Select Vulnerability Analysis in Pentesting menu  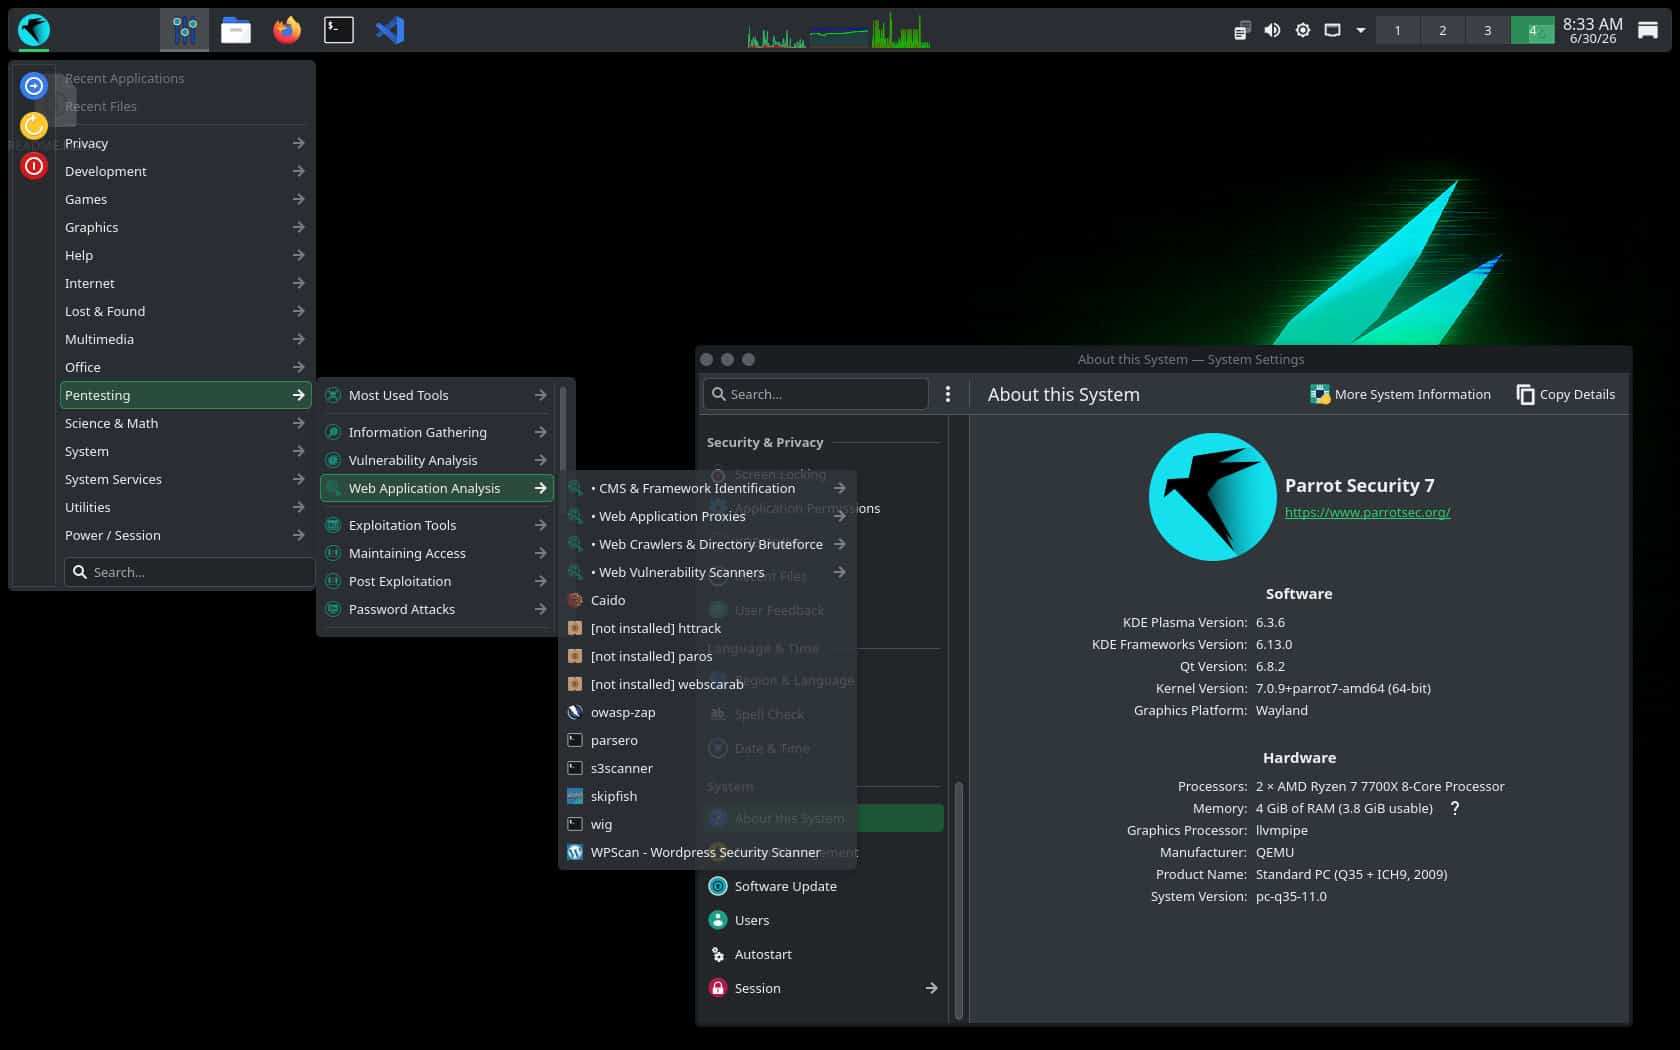[436, 460]
